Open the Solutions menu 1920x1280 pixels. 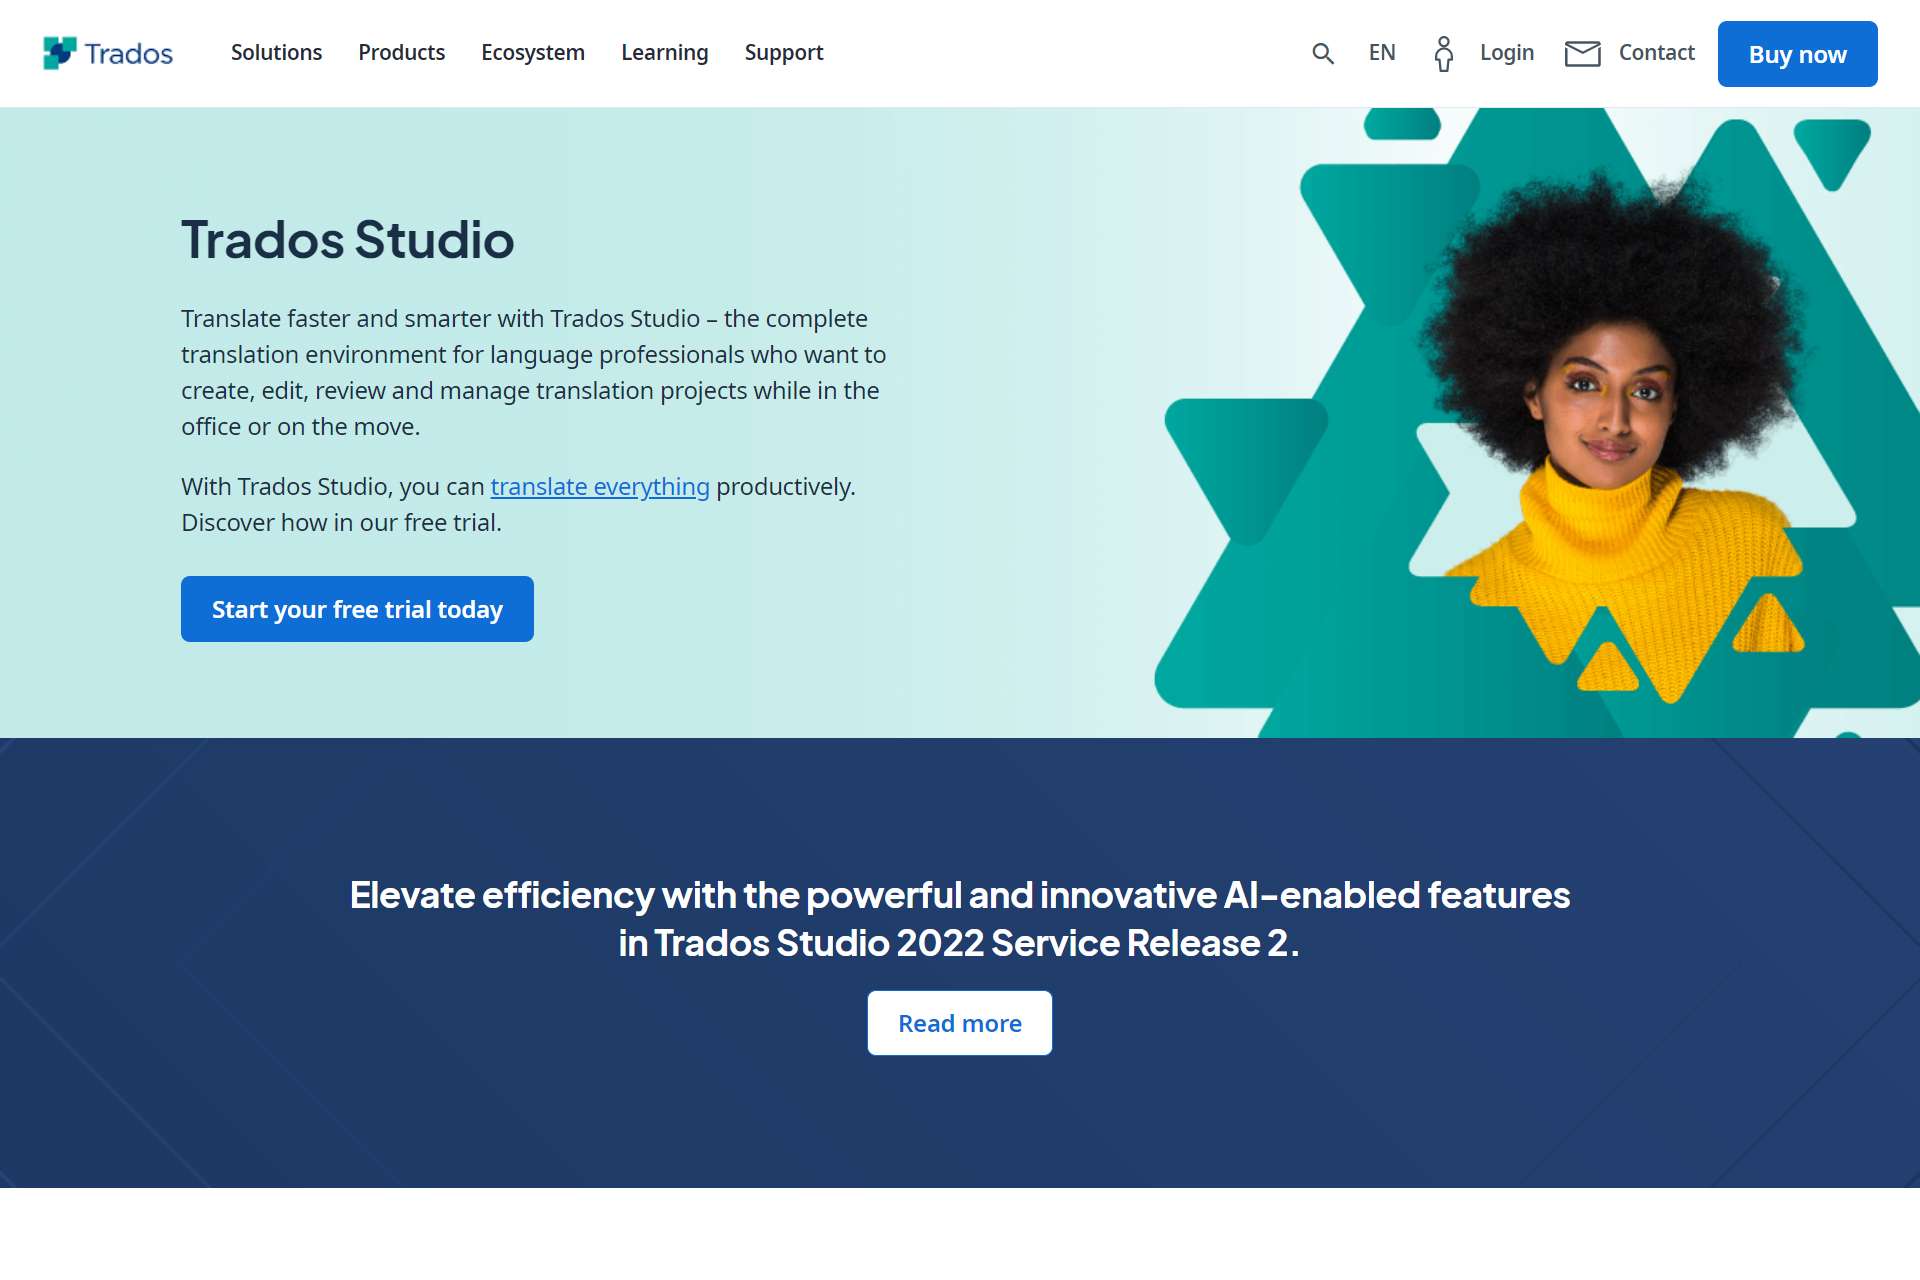[276, 52]
